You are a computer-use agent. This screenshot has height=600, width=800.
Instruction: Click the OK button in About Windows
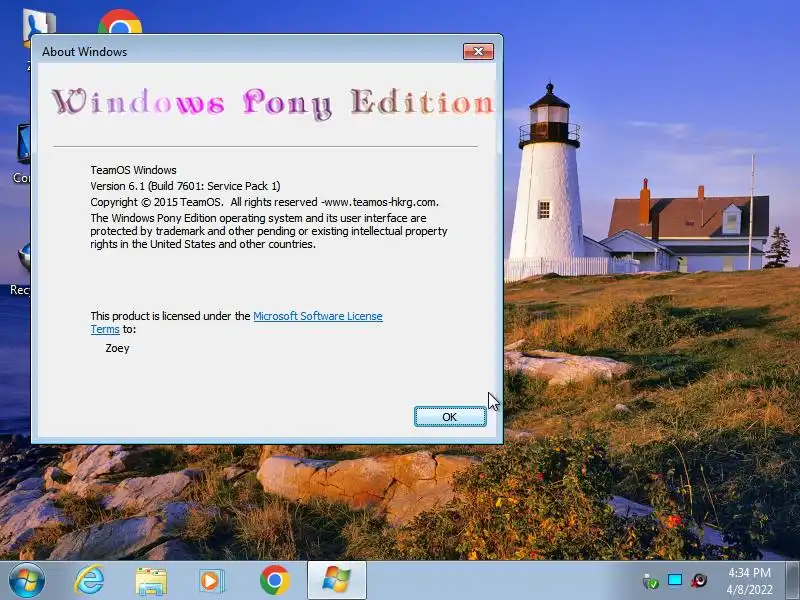click(x=449, y=417)
